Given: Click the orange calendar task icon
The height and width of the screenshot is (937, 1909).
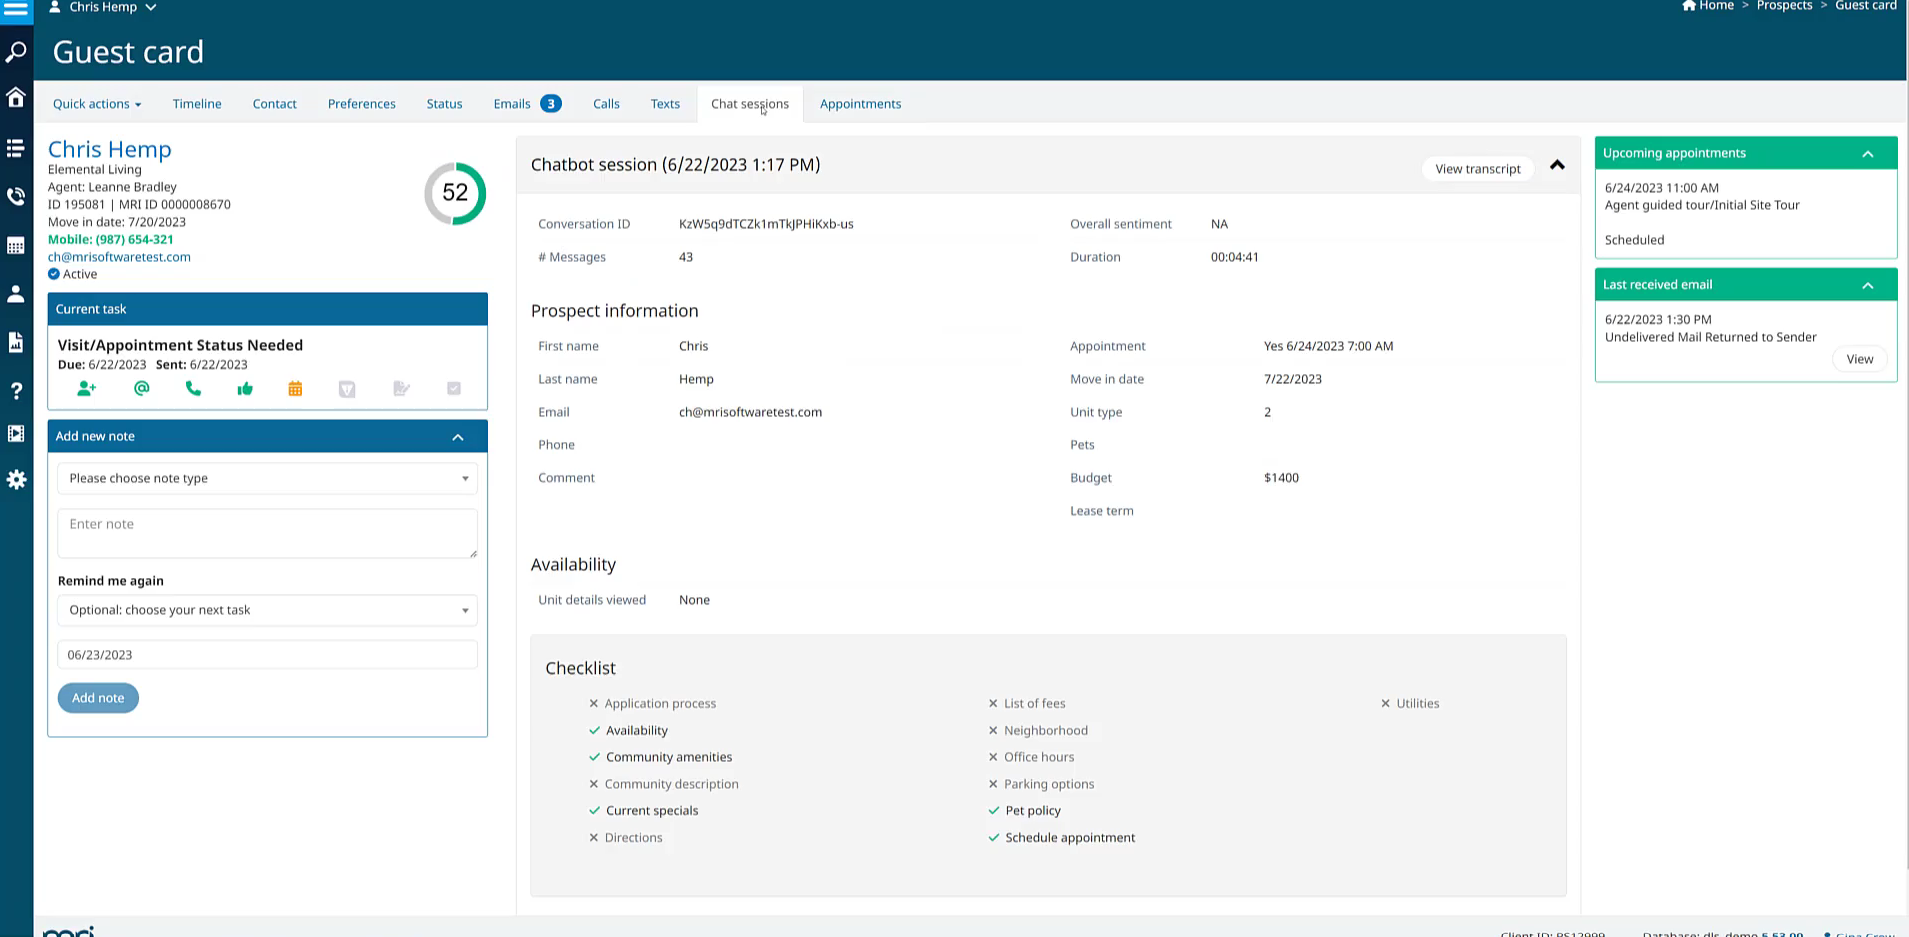Looking at the screenshot, I should (295, 389).
